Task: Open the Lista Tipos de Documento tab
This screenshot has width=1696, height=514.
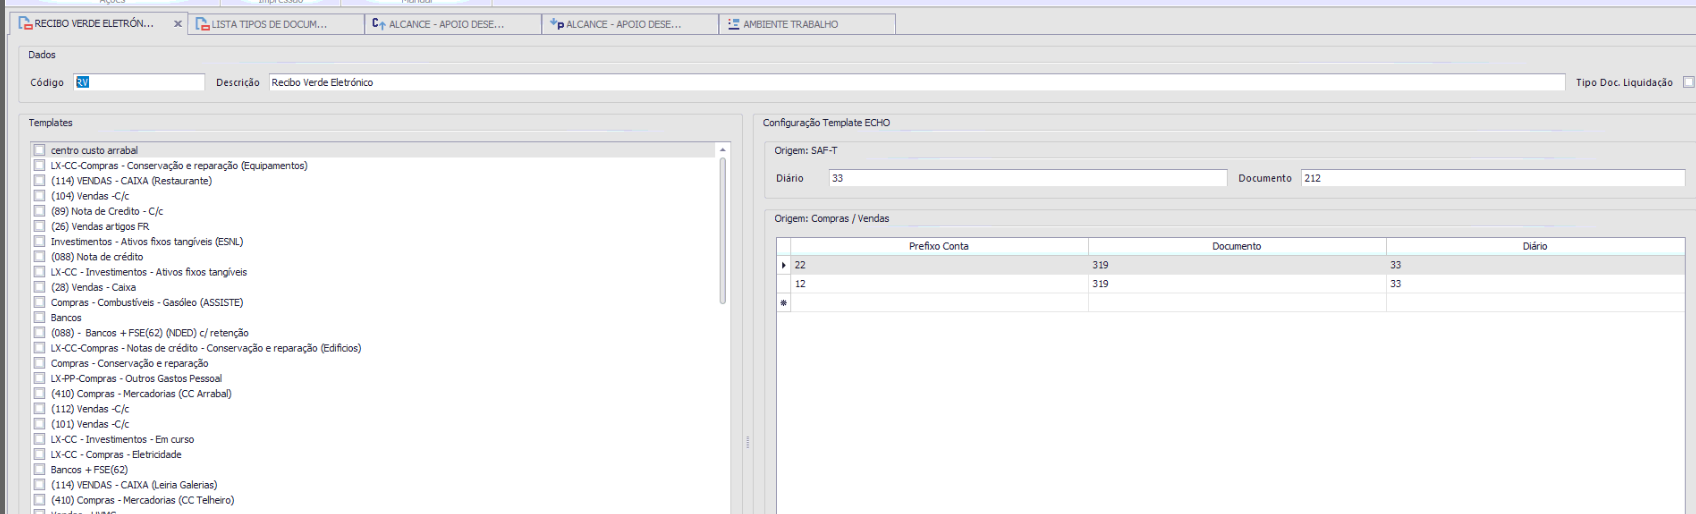Action: click(x=269, y=24)
